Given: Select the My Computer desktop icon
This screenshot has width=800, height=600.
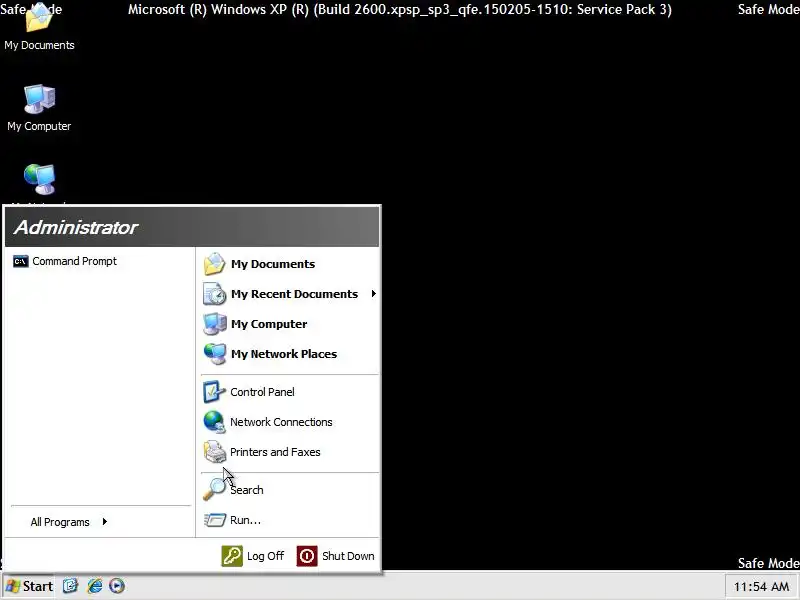Looking at the screenshot, I should click(39, 108).
